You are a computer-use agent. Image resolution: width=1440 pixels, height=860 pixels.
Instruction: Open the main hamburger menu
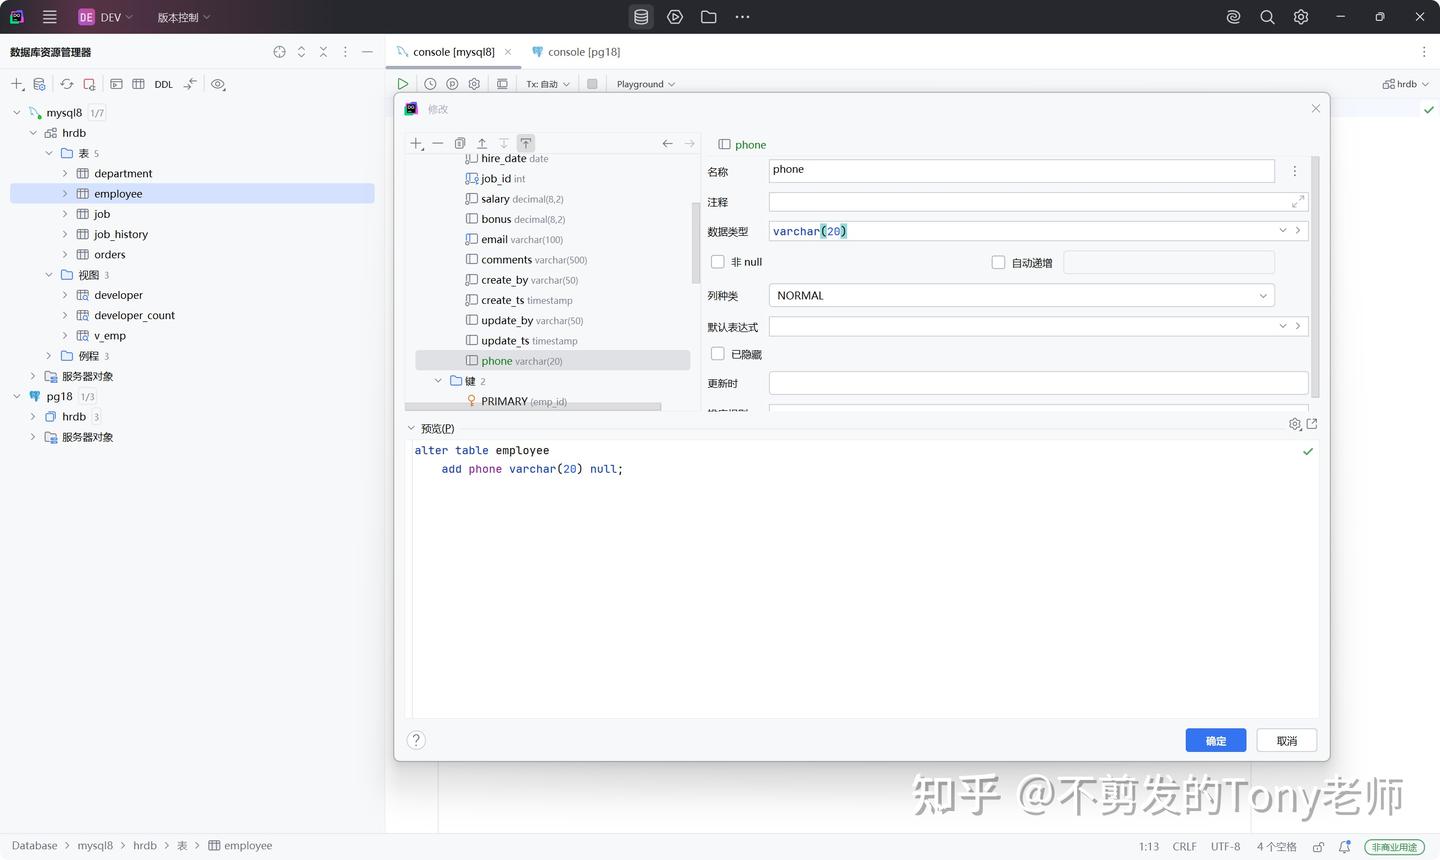coord(50,17)
